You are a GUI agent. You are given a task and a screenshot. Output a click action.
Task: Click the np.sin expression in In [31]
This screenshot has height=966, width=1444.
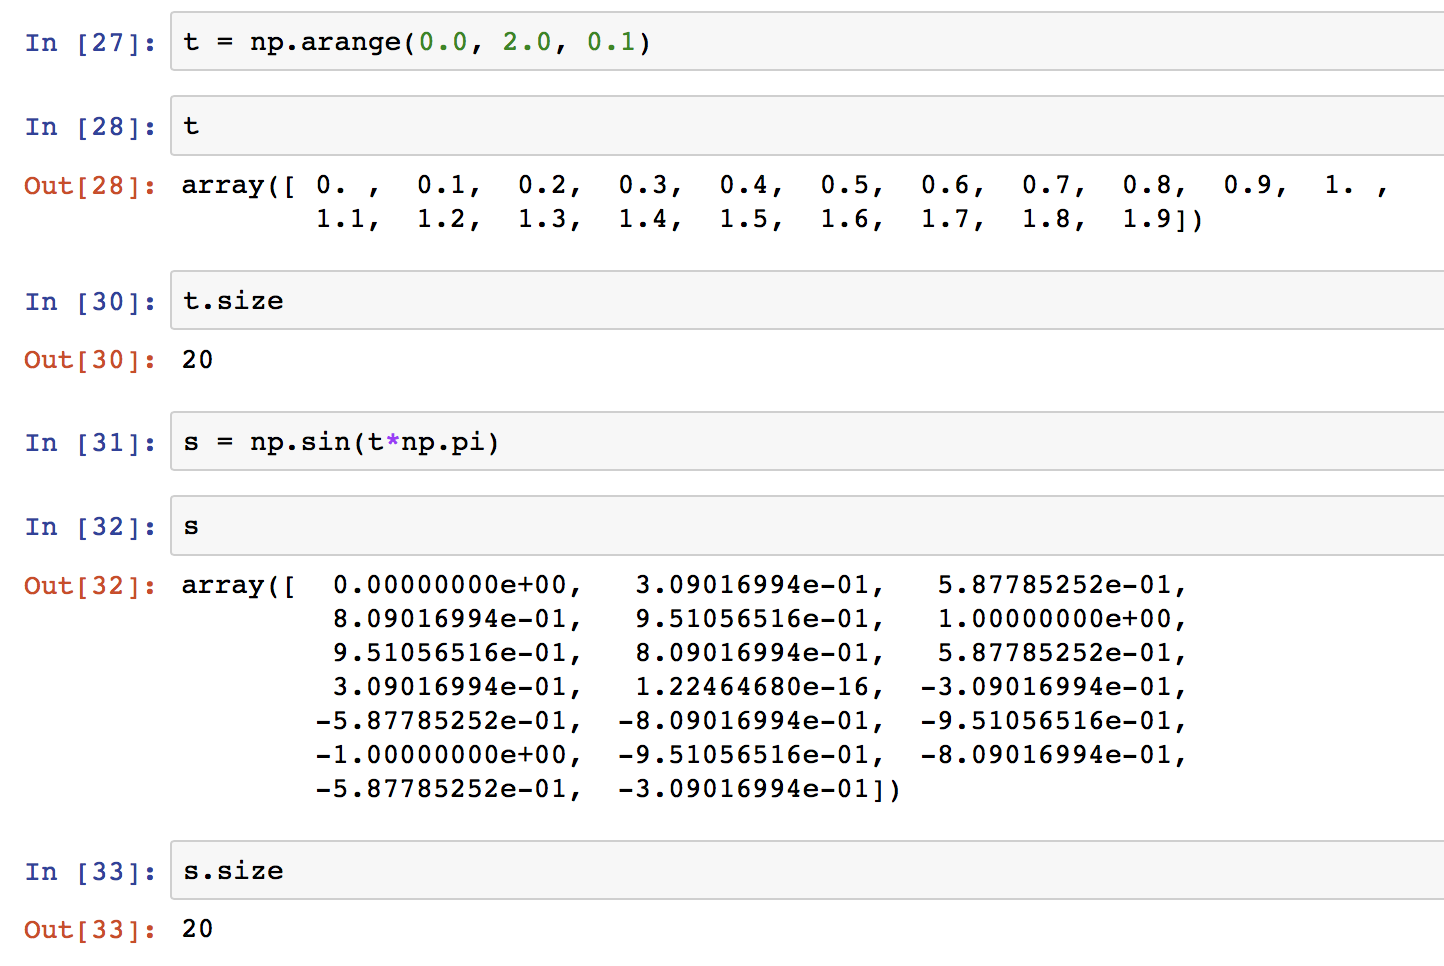[x=300, y=442]
